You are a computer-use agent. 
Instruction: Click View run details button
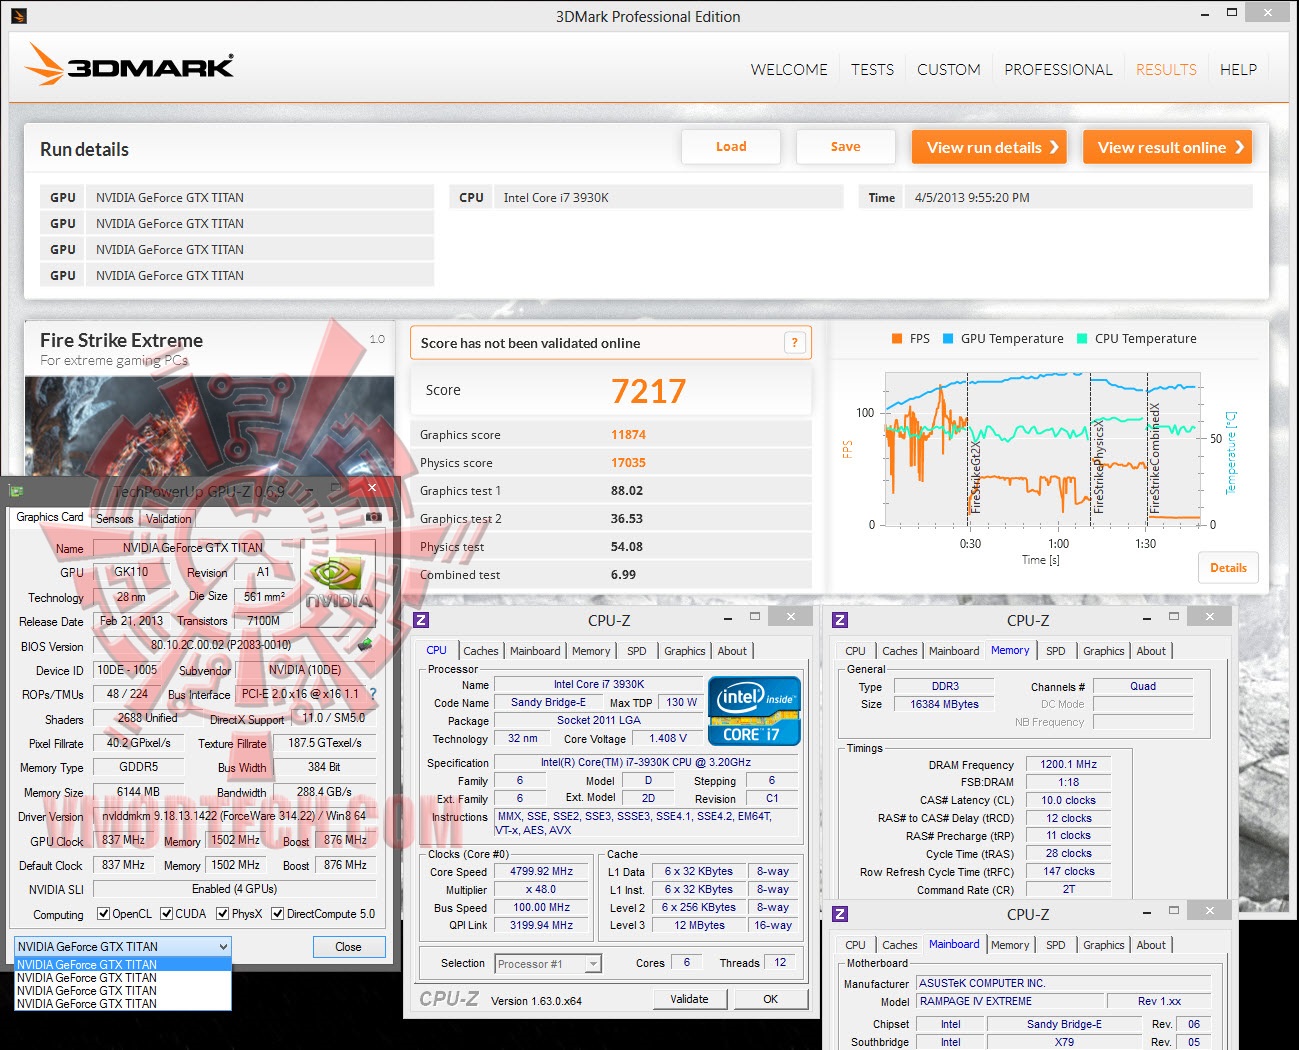tap(989, 147)
